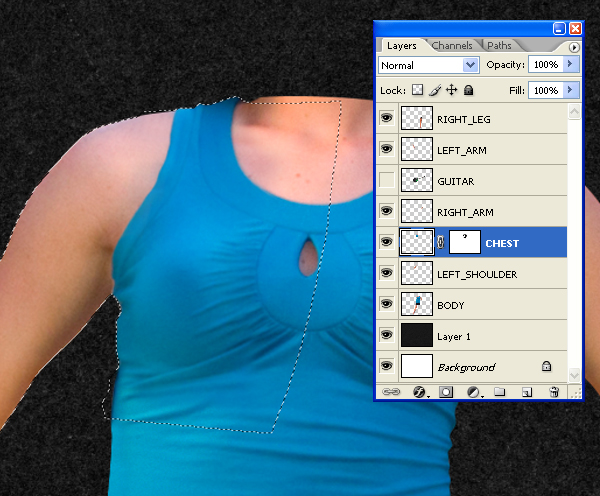Screen dimensions: 600x496
Task: Hide the RIGHT_LEG layer
Action: 386,117
